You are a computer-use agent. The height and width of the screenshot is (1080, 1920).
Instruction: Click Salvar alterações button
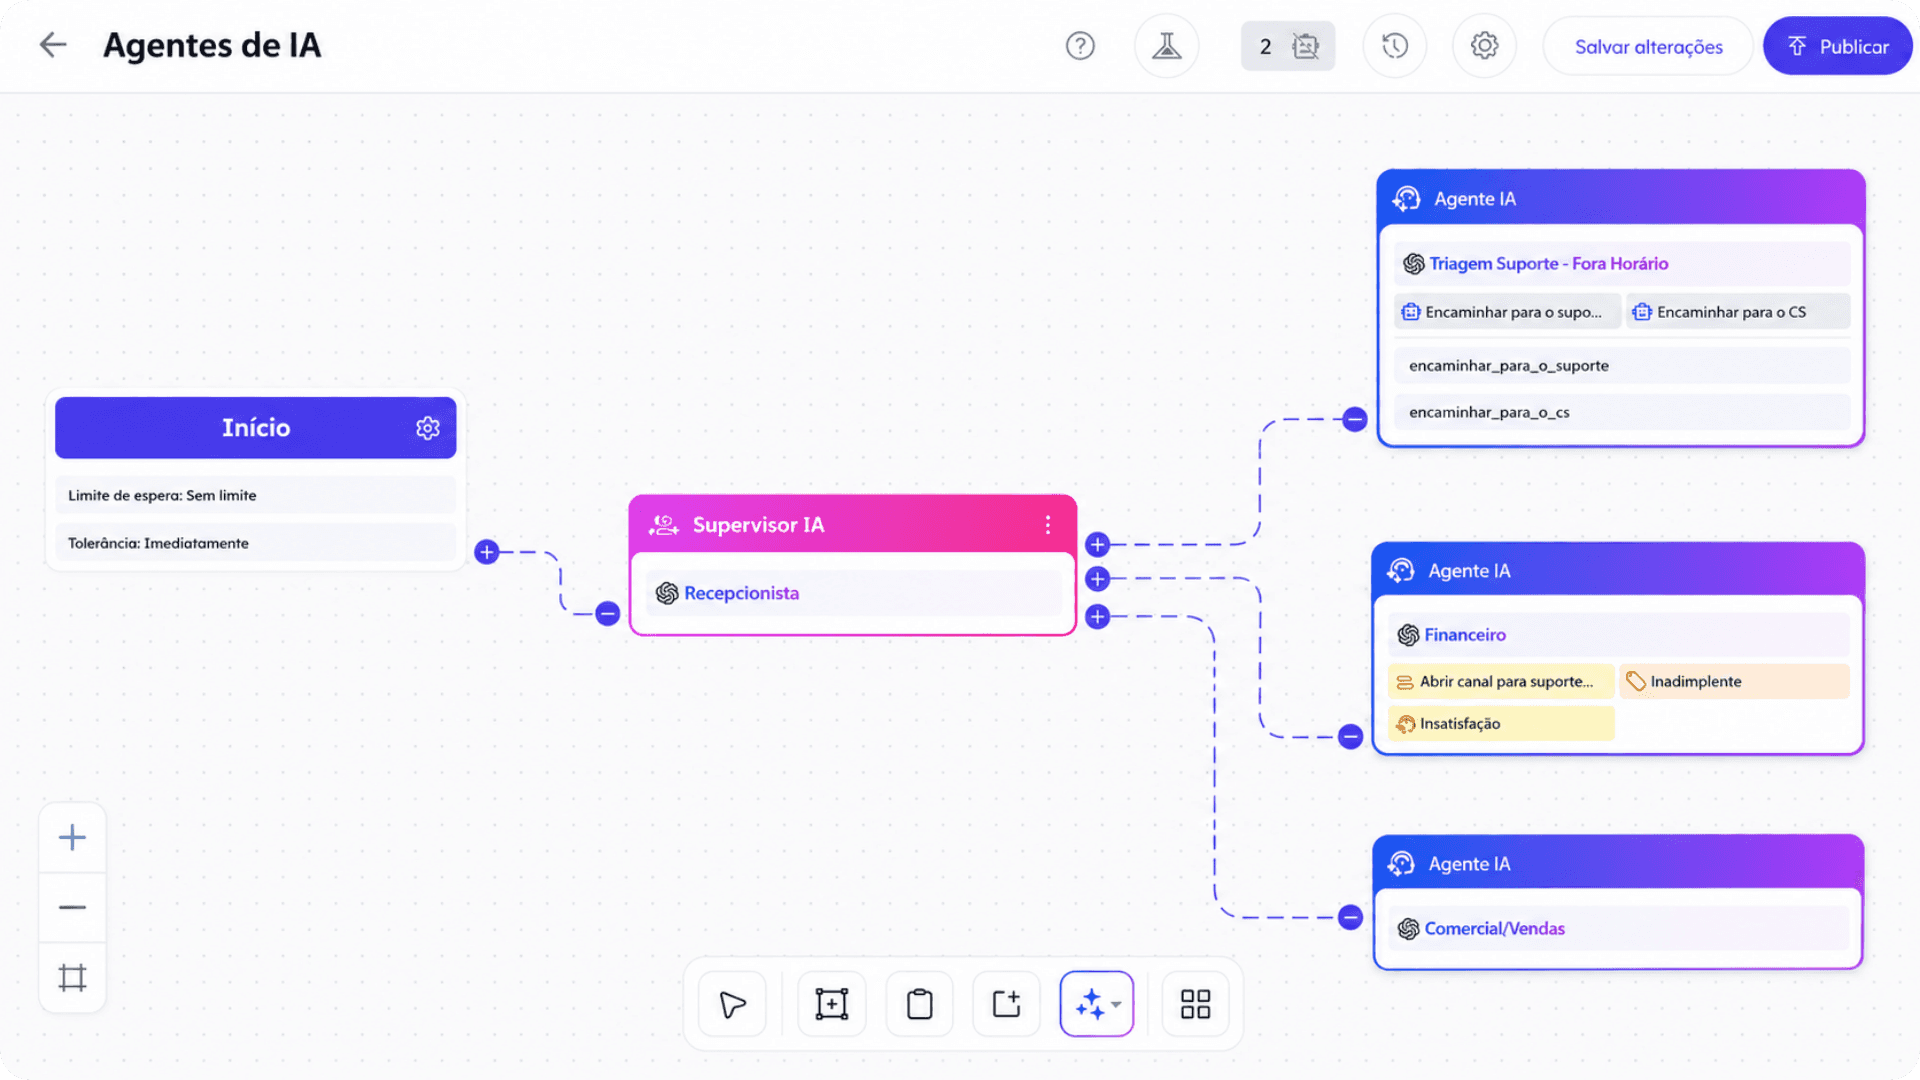(1648, 46)
